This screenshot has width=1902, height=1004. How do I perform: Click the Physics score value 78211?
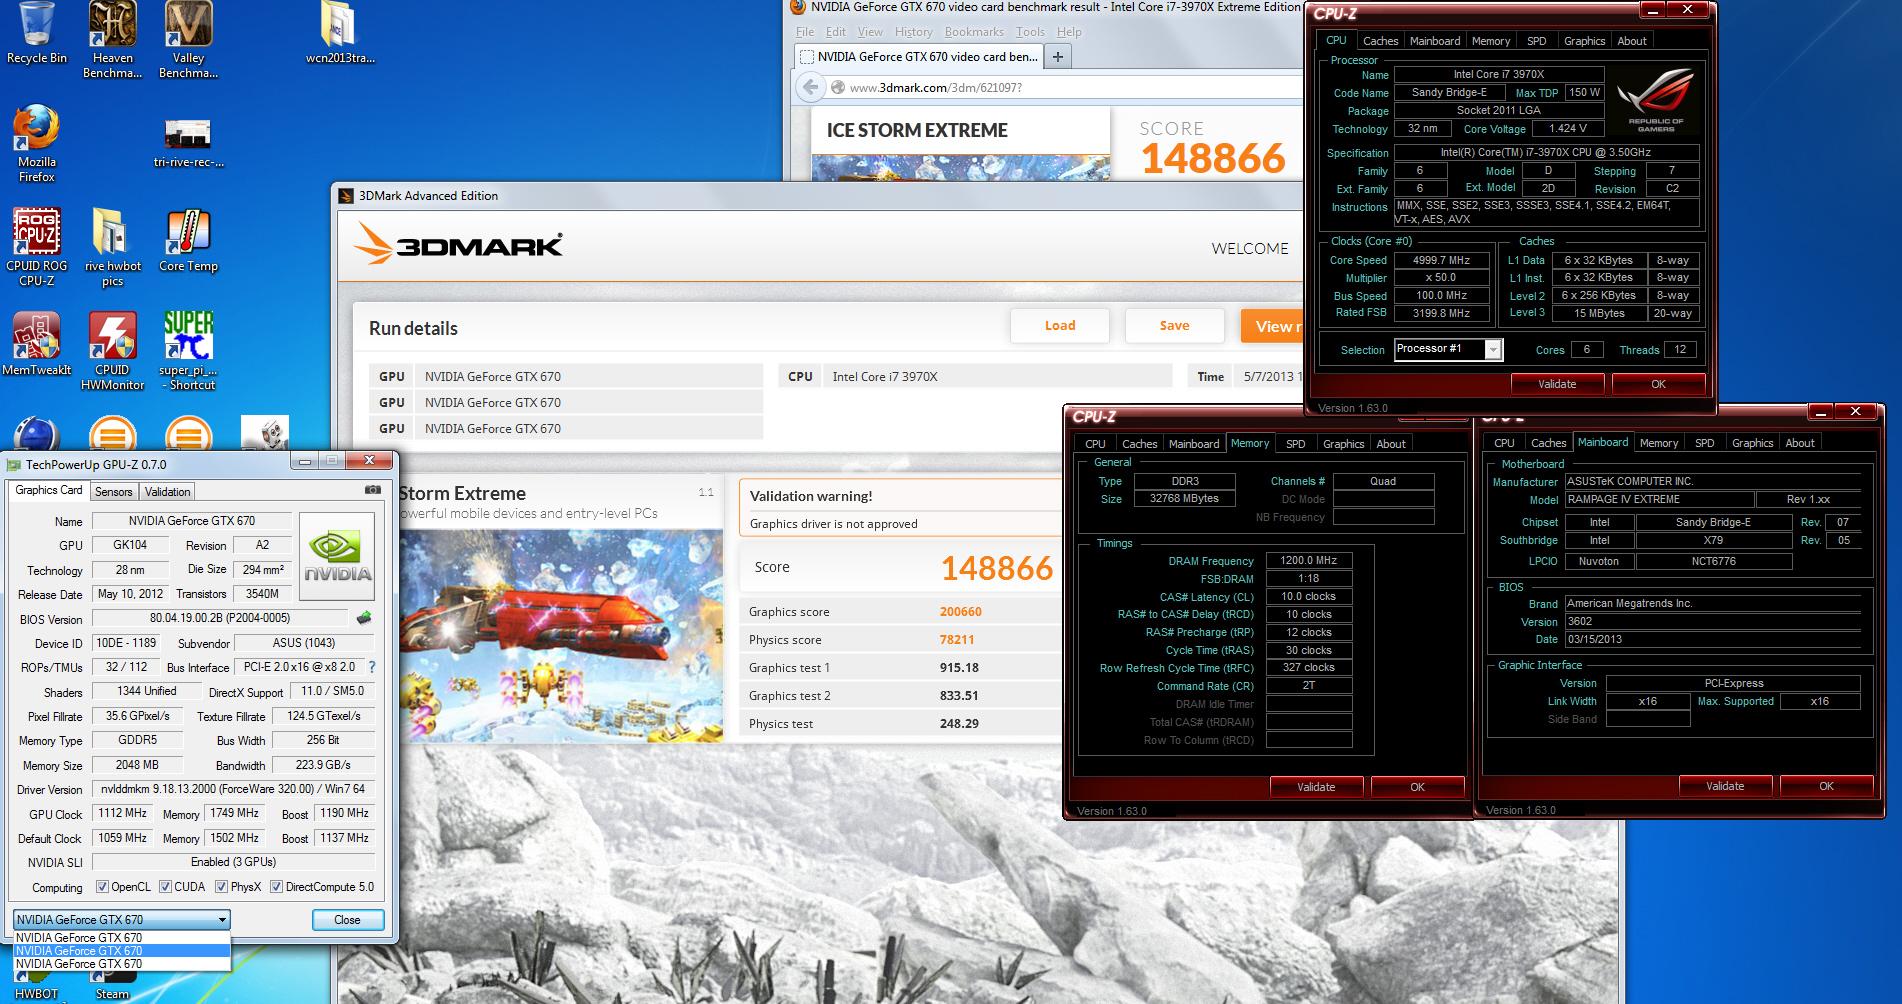click(x=957, y=640)
